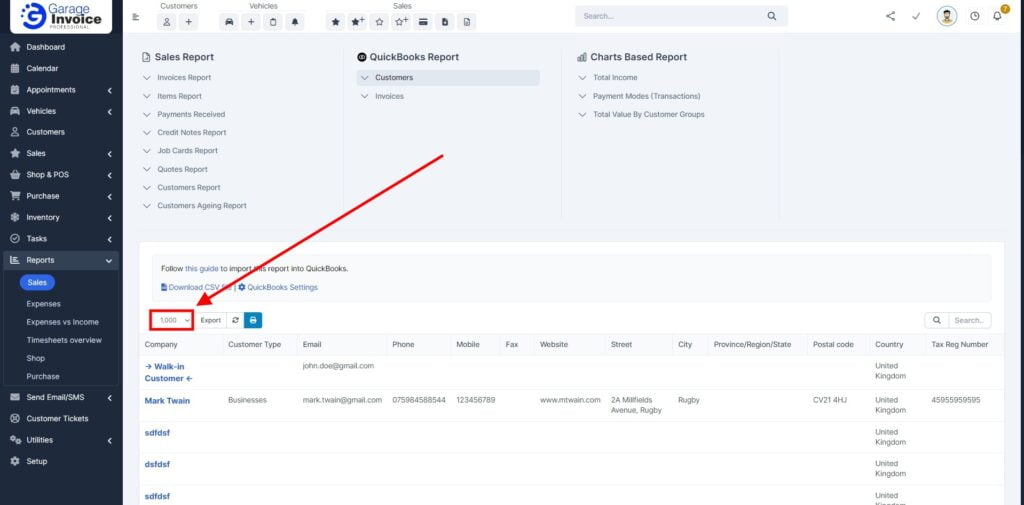The image size is (1024, 505).
Task: Click the blue print button
Action: pyautogui.click(x=253, y=320)
